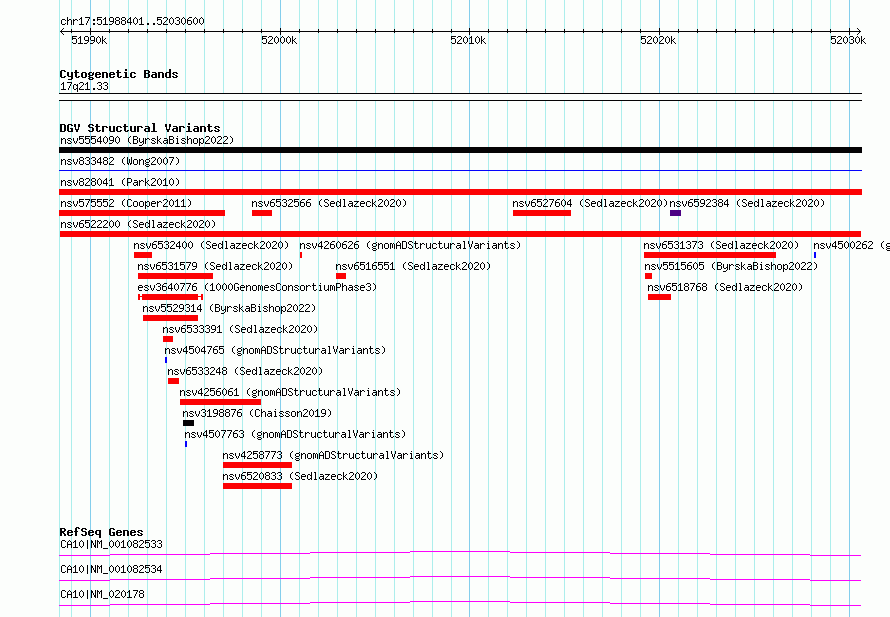Click the nsv6527604 (Sedlazeck2020) label
890x617 pixels.
[x=590, y=203]
